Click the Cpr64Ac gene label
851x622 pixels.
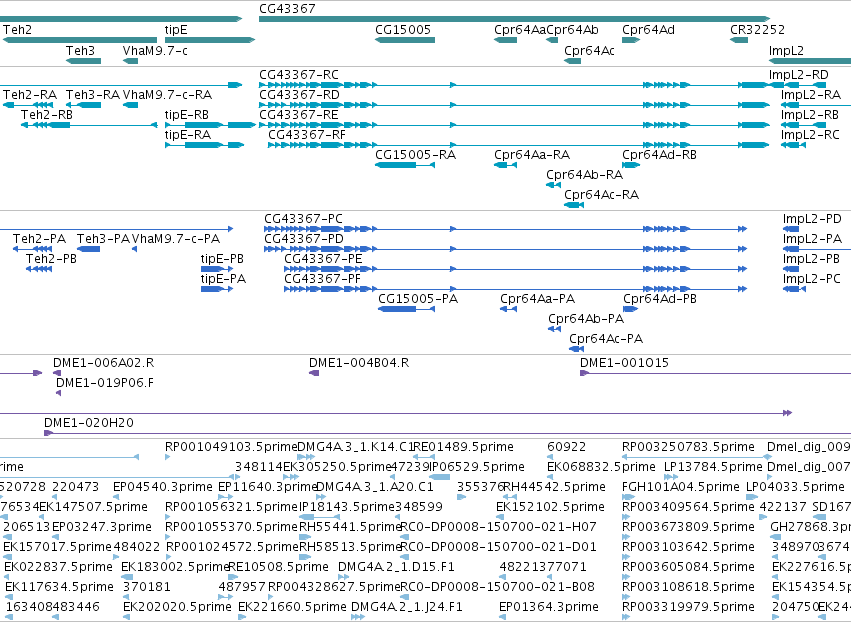coord(589,50)
